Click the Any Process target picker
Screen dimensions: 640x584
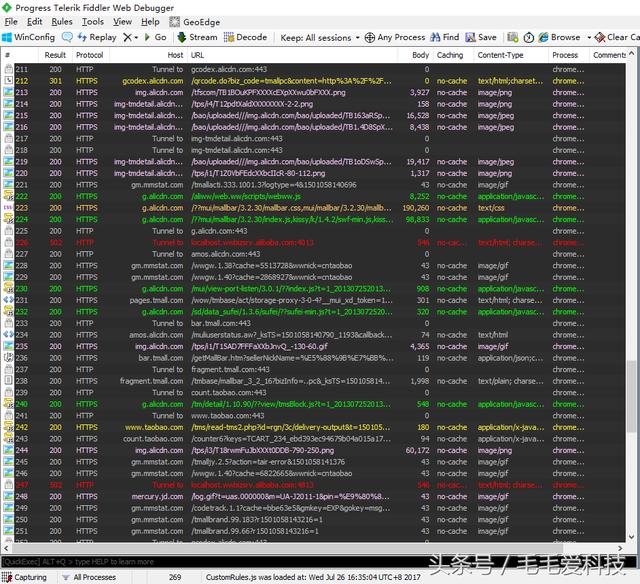coord(395,37)
